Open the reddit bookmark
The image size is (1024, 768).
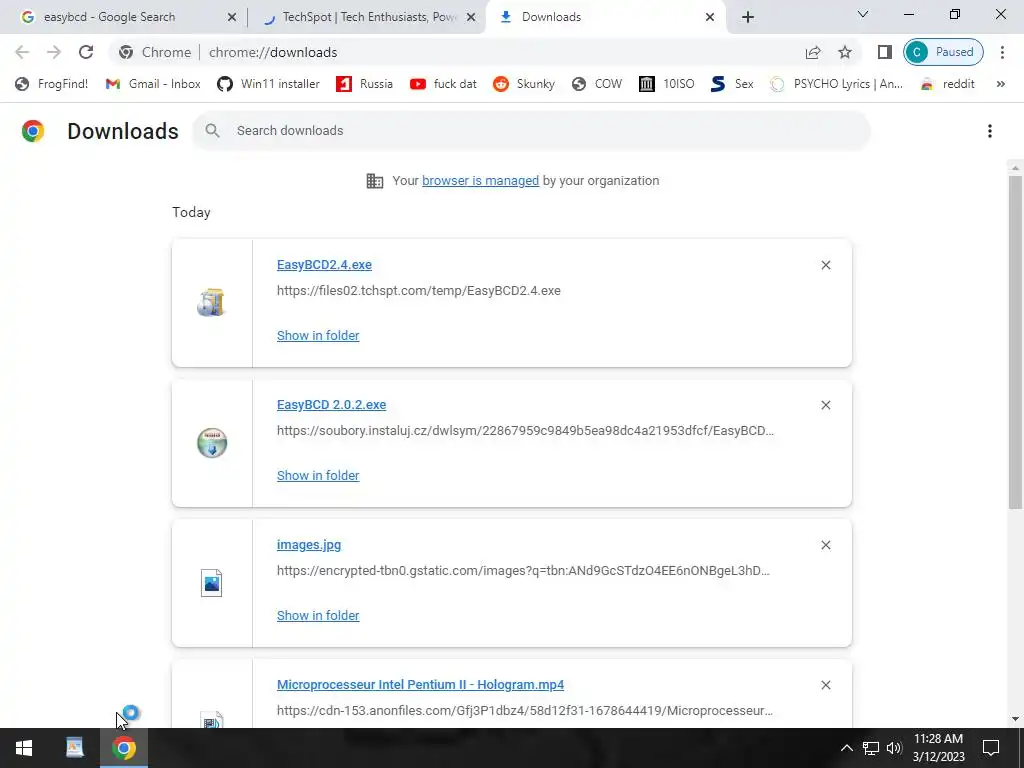point(948,84)
